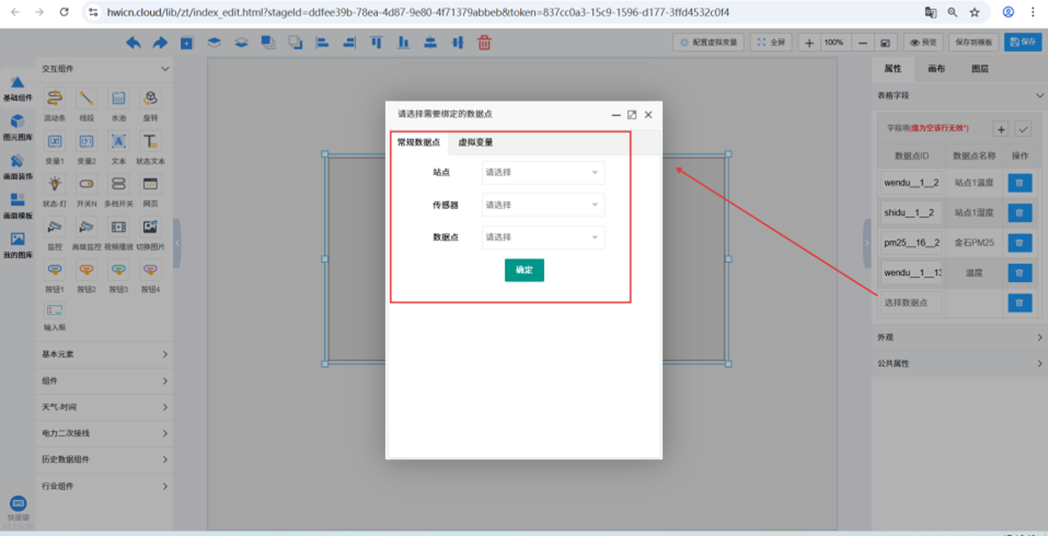This screenshot has height=536, width=1048.
Task: Expand the 基本元素 section
Action: [x=103, y=354]
